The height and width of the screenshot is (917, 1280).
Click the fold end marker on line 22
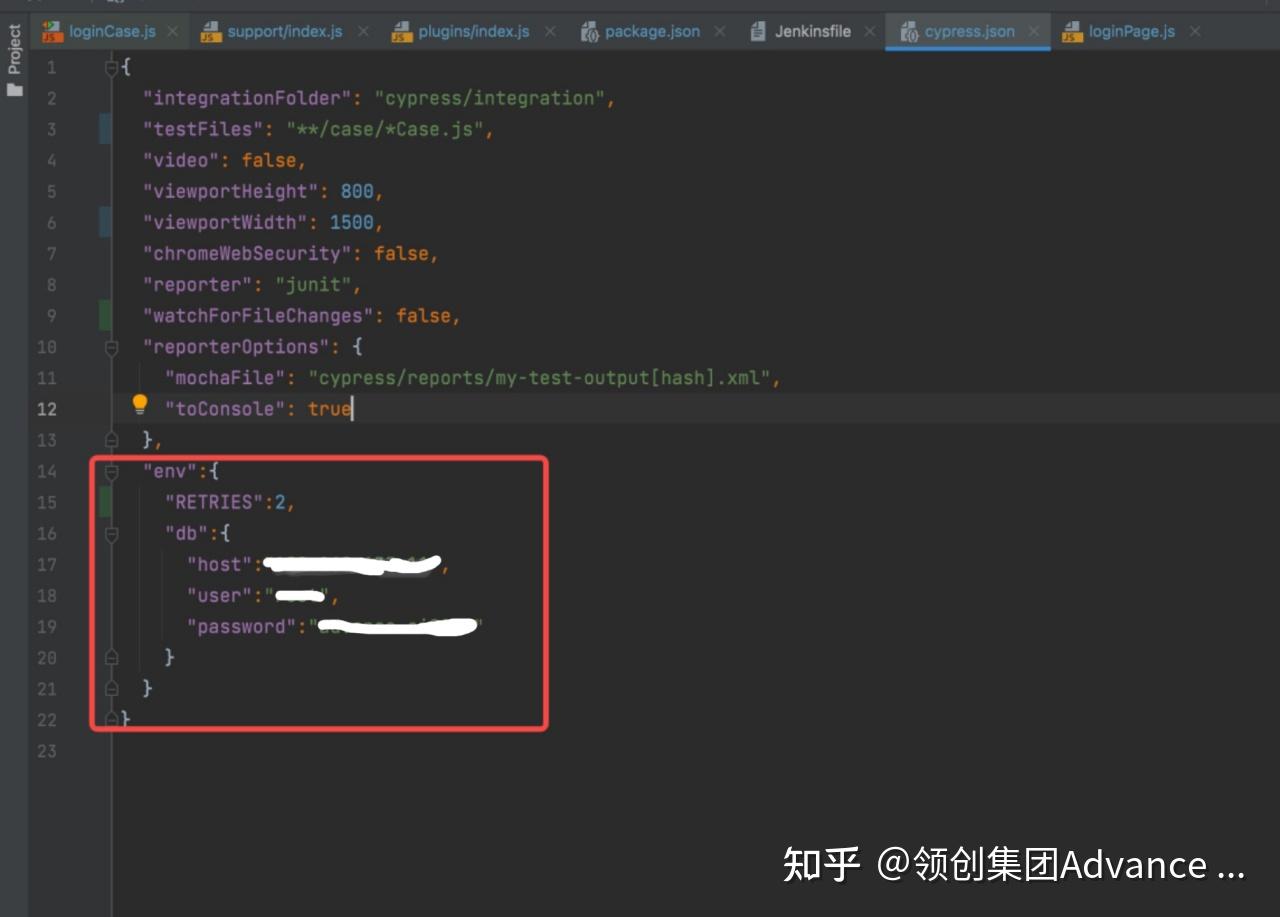112,719
